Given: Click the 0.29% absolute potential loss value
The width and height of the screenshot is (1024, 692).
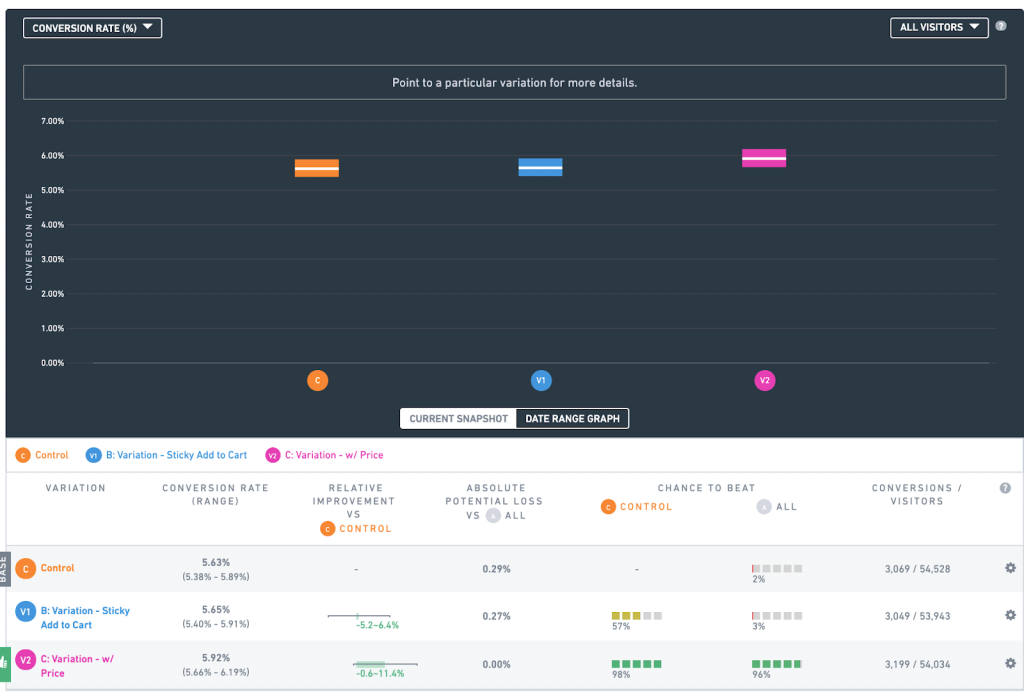Looking at the screenshot, I should coord(496,569).
